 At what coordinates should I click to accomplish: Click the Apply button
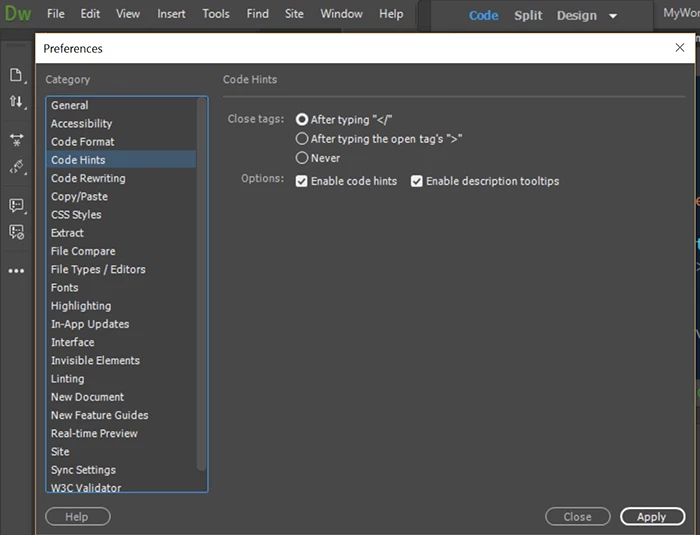pyautogui.click(x=652, y=517)
